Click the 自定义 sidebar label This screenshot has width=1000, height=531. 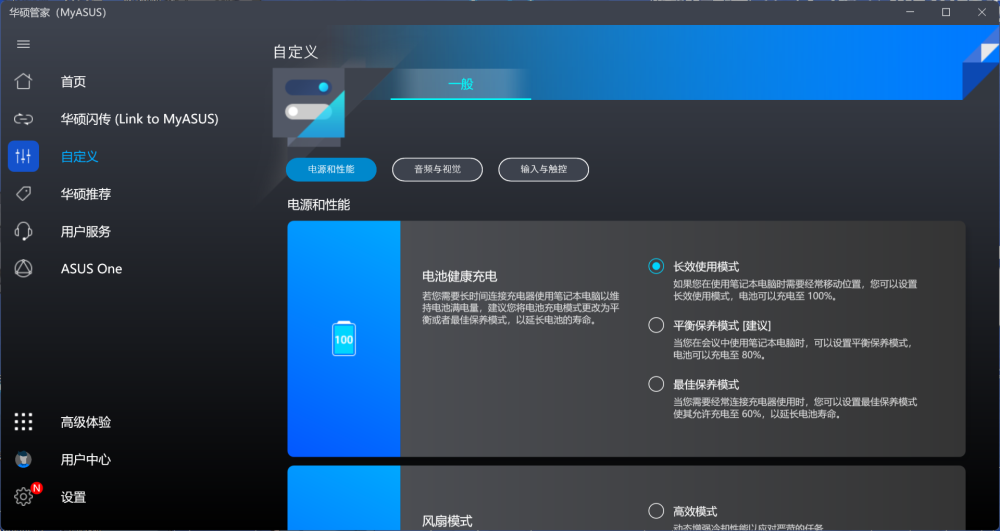point(80,156)
